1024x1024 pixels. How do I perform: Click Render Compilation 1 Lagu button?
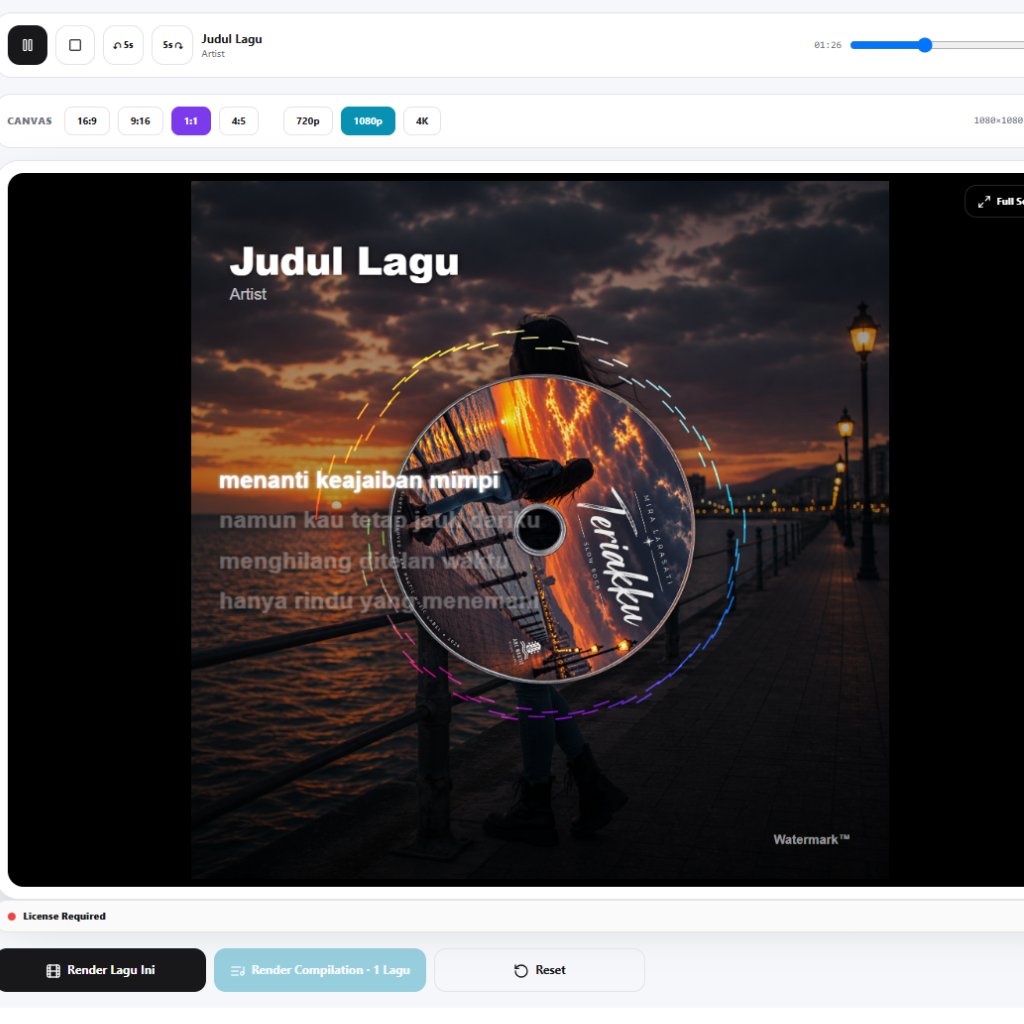(x=320, y=970)
